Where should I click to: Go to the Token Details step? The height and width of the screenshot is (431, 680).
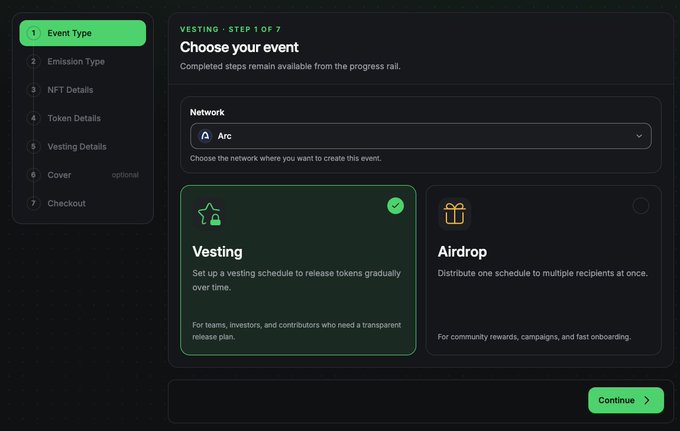(82, 118)
